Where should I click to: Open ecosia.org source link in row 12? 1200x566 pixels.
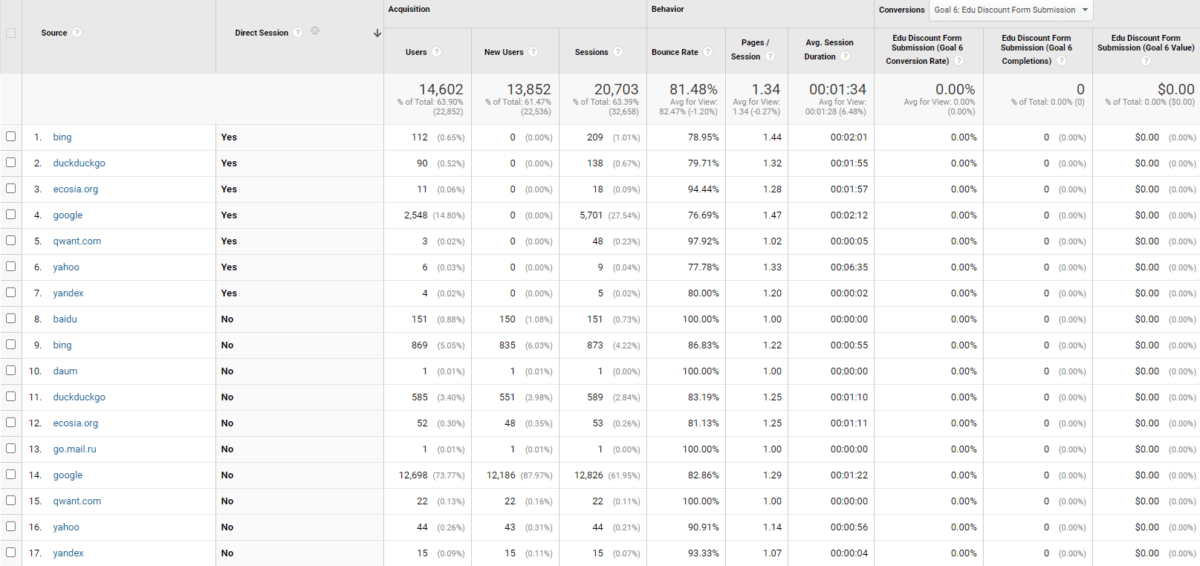click(x=75, y=423)
